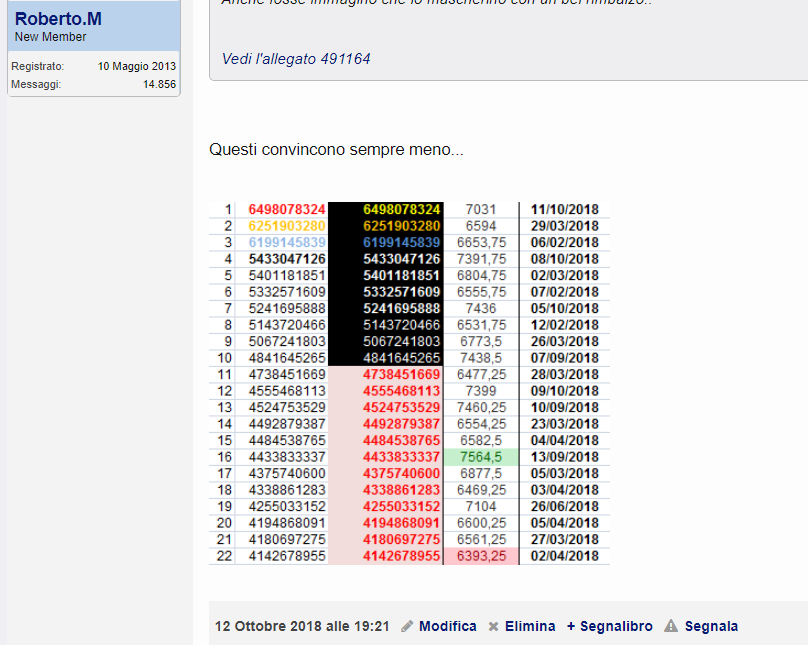
Task: Click the pink highlighted cell 6393,25
Action: [481, 556]
